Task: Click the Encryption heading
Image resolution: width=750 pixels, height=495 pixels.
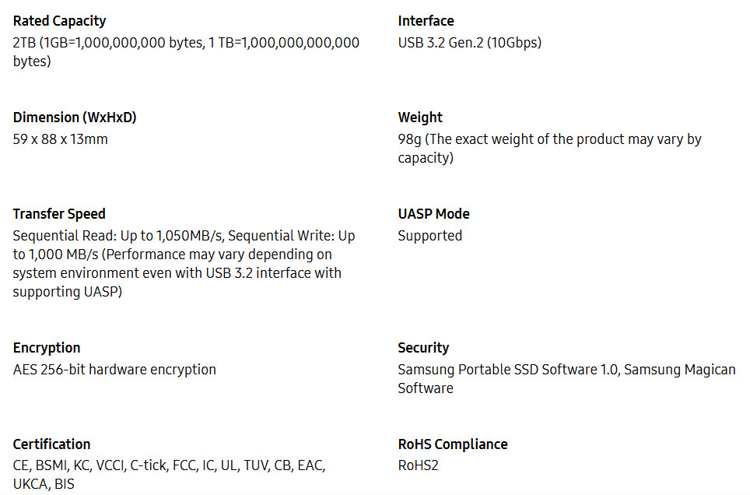Action: pos(46,348)
